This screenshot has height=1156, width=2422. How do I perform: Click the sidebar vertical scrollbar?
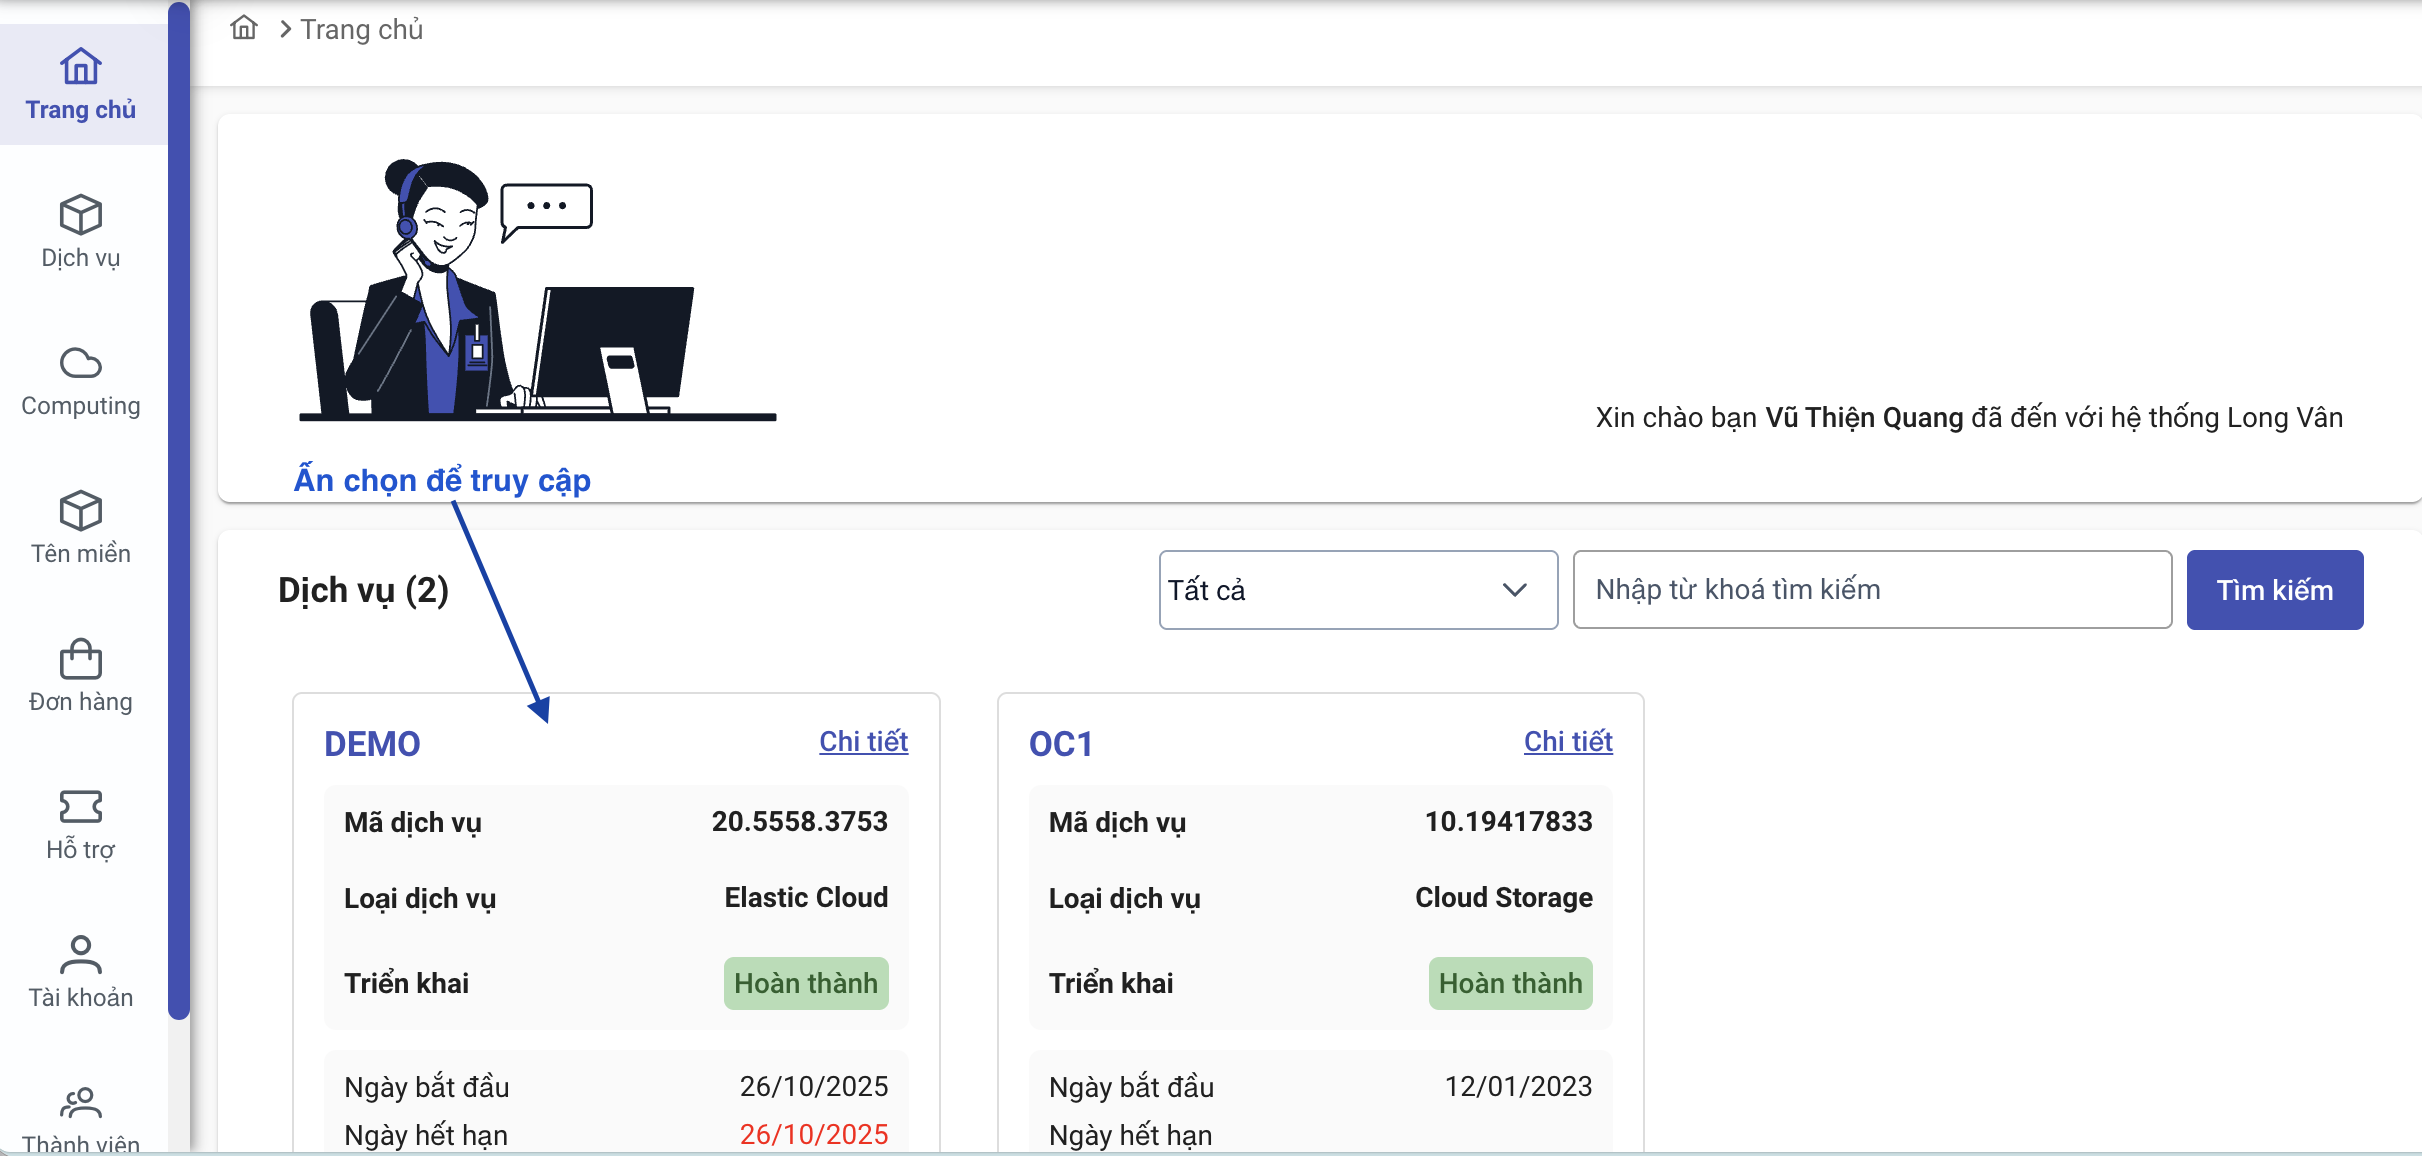pyautogui.click(x=179, y=510)
